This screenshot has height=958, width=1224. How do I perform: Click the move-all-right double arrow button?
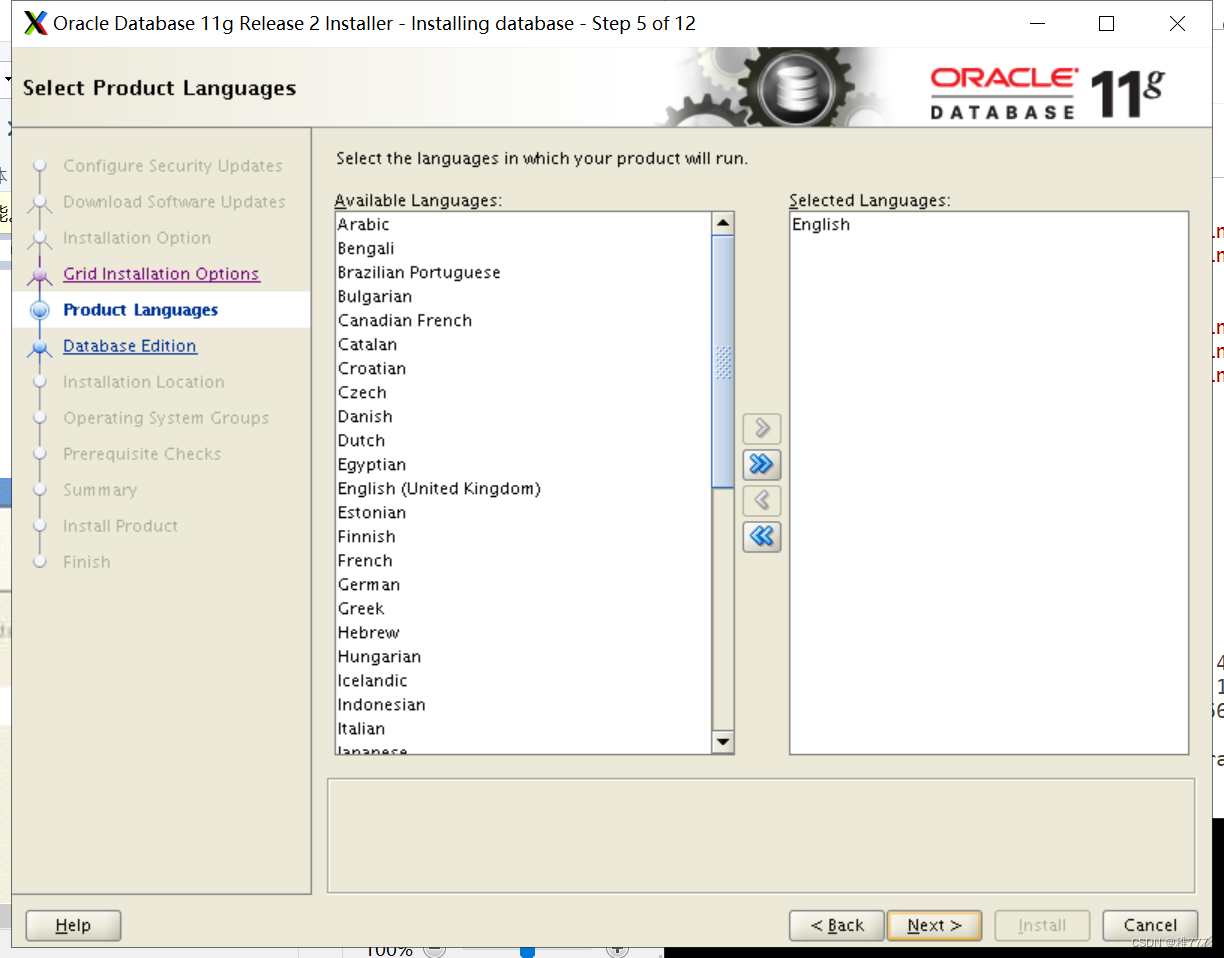(761, 464)
